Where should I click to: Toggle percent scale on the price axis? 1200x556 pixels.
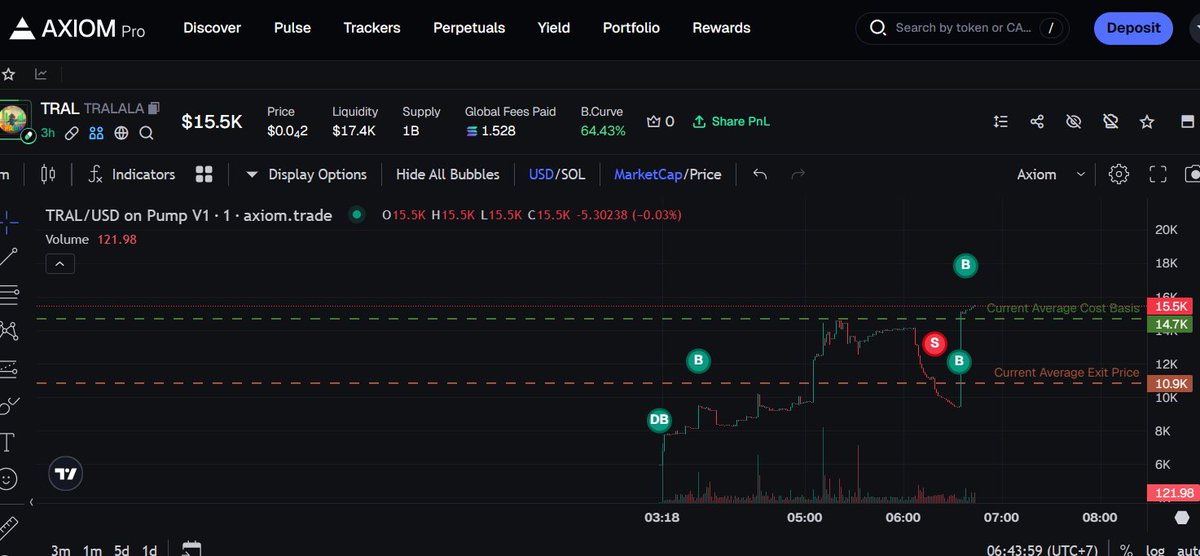pos(1127,548)
